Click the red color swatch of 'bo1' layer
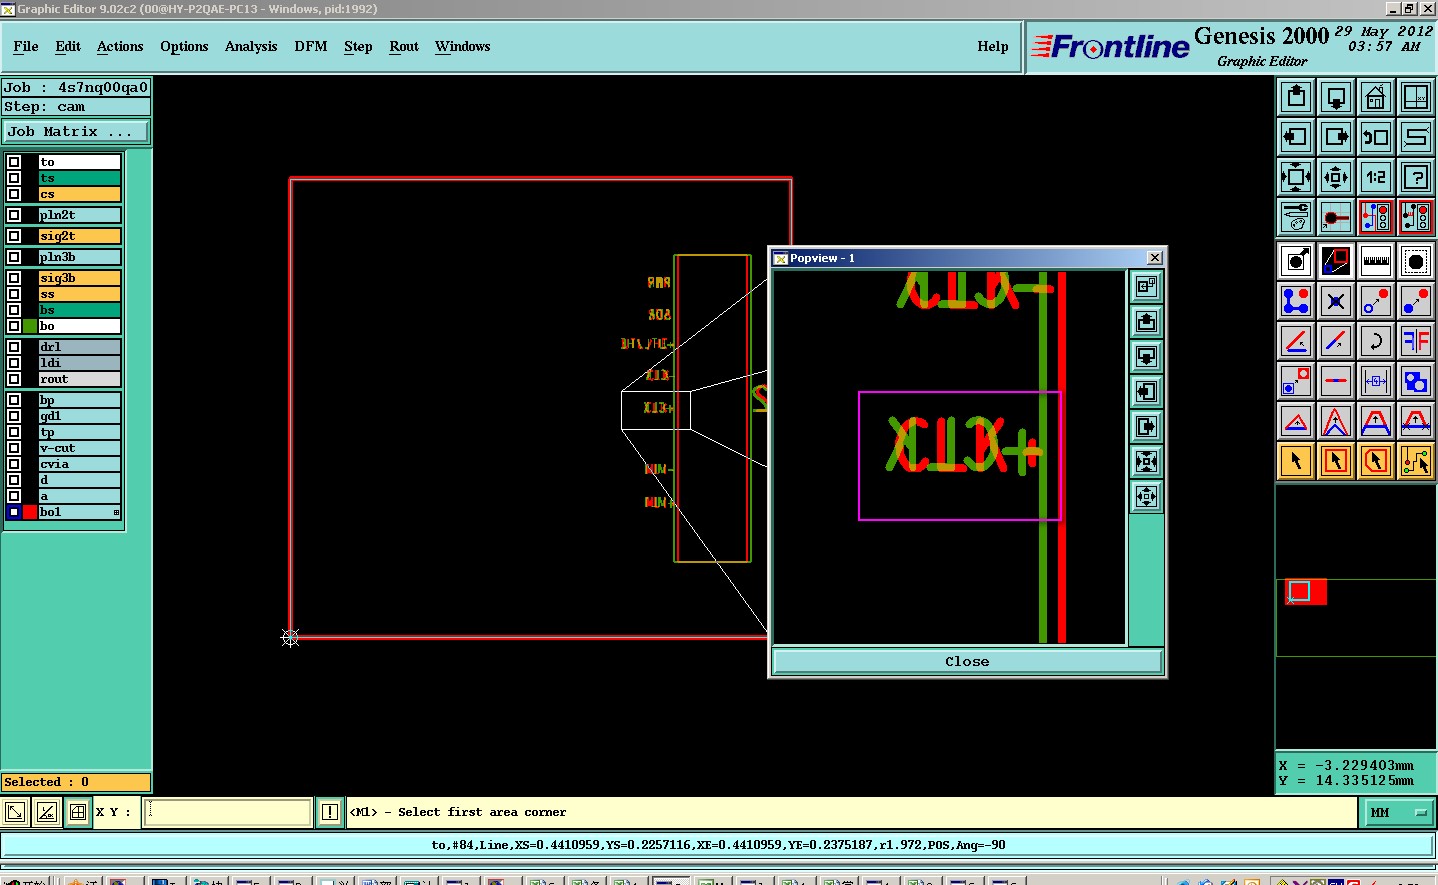This screenshot has width=1438, height=885. pos(30,512)
